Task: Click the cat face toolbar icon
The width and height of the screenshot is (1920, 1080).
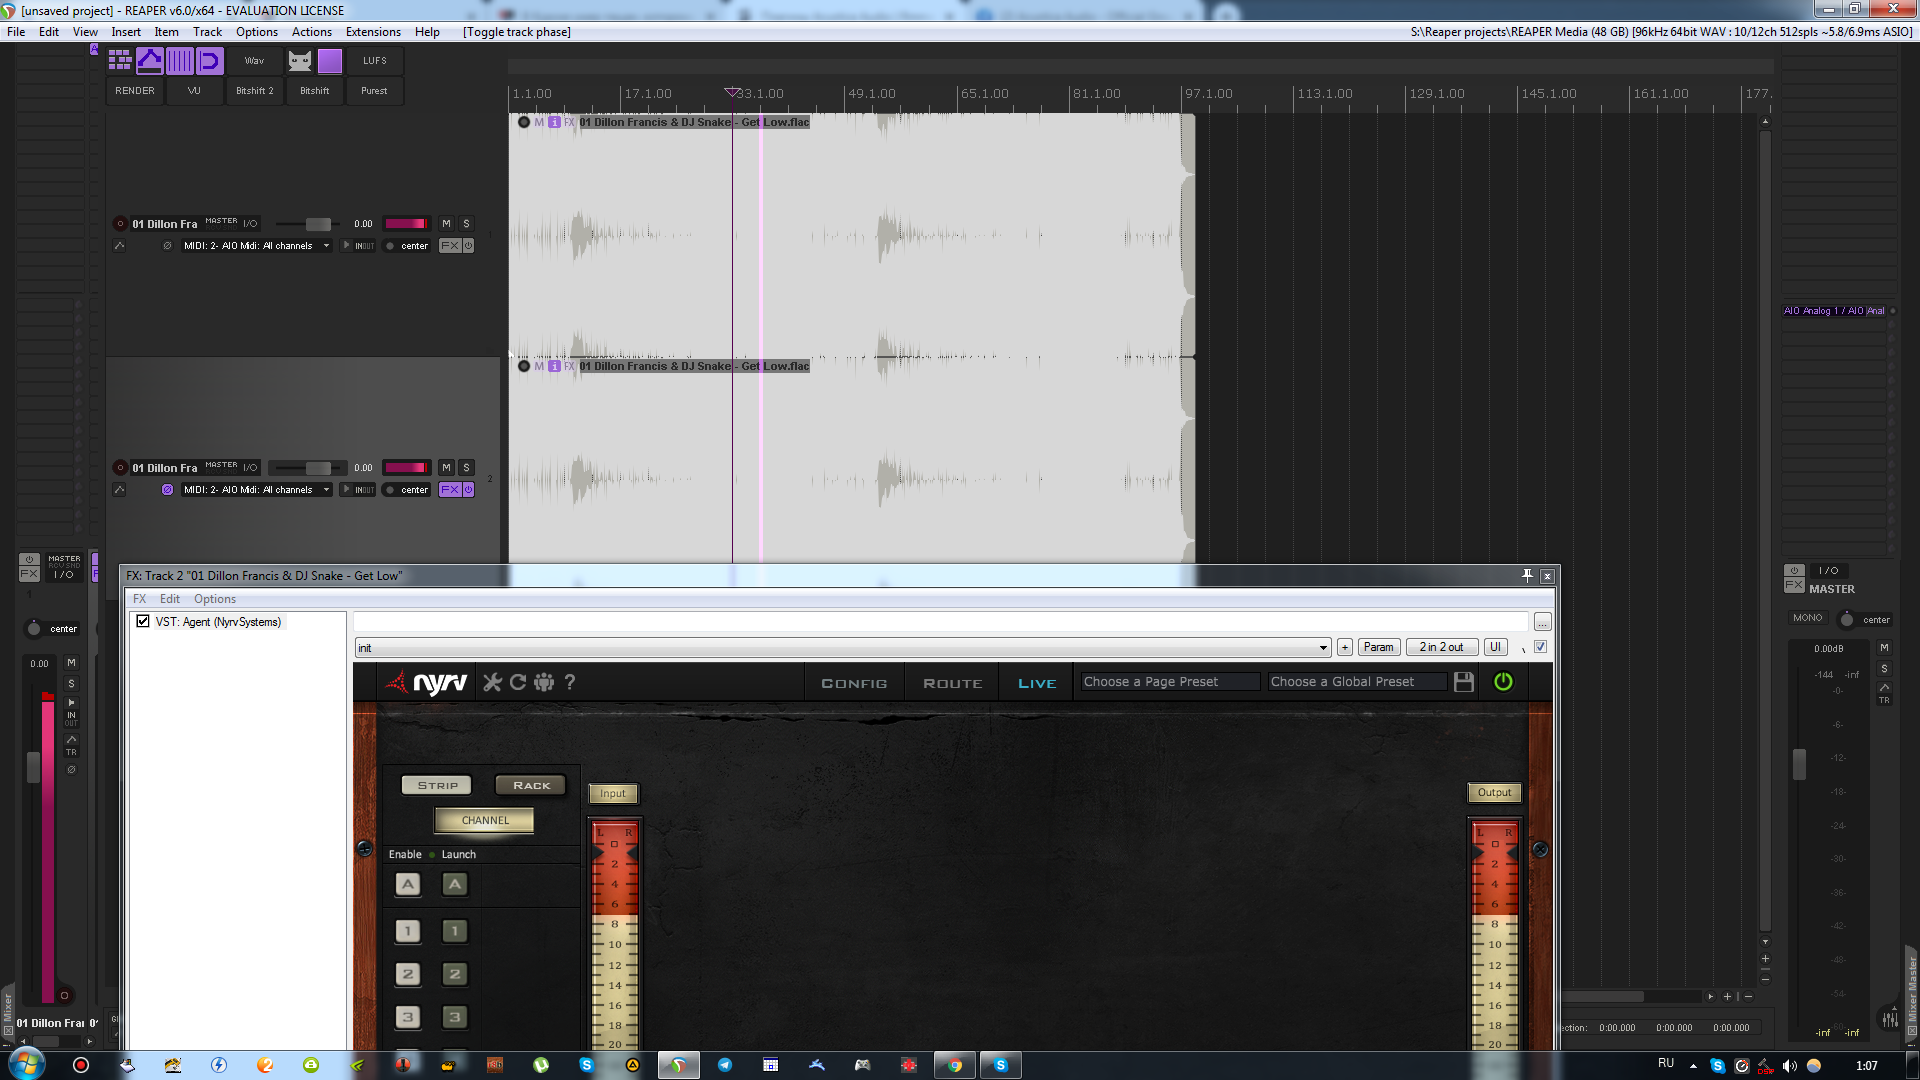Action: coord(300,61)
